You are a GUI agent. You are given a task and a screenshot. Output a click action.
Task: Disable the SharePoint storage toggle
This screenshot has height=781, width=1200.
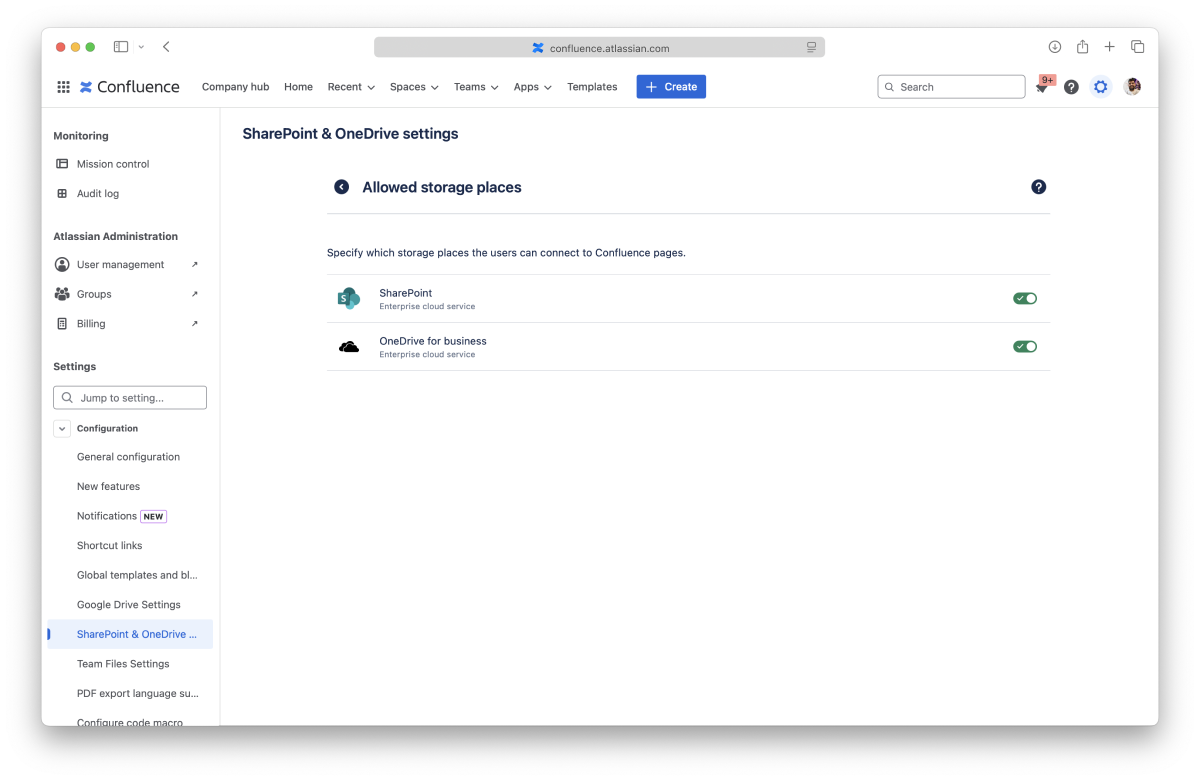click(1024, 298)
